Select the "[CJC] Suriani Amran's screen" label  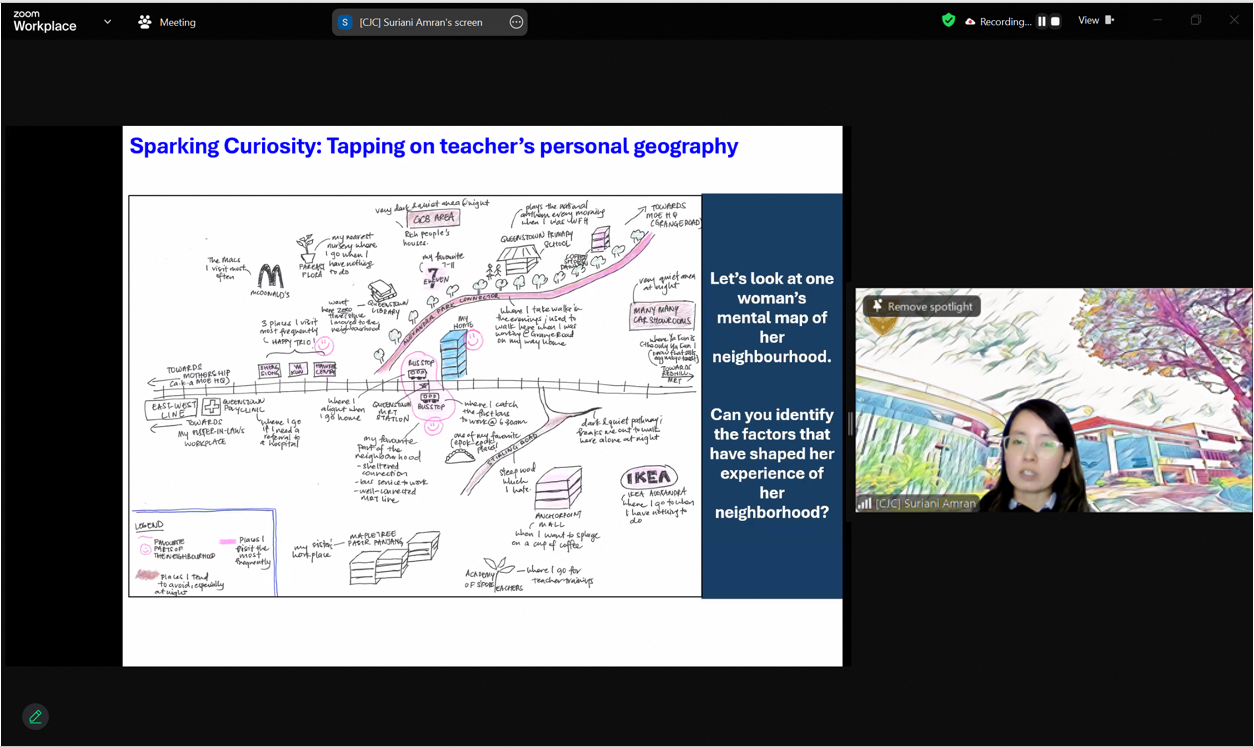421,22
